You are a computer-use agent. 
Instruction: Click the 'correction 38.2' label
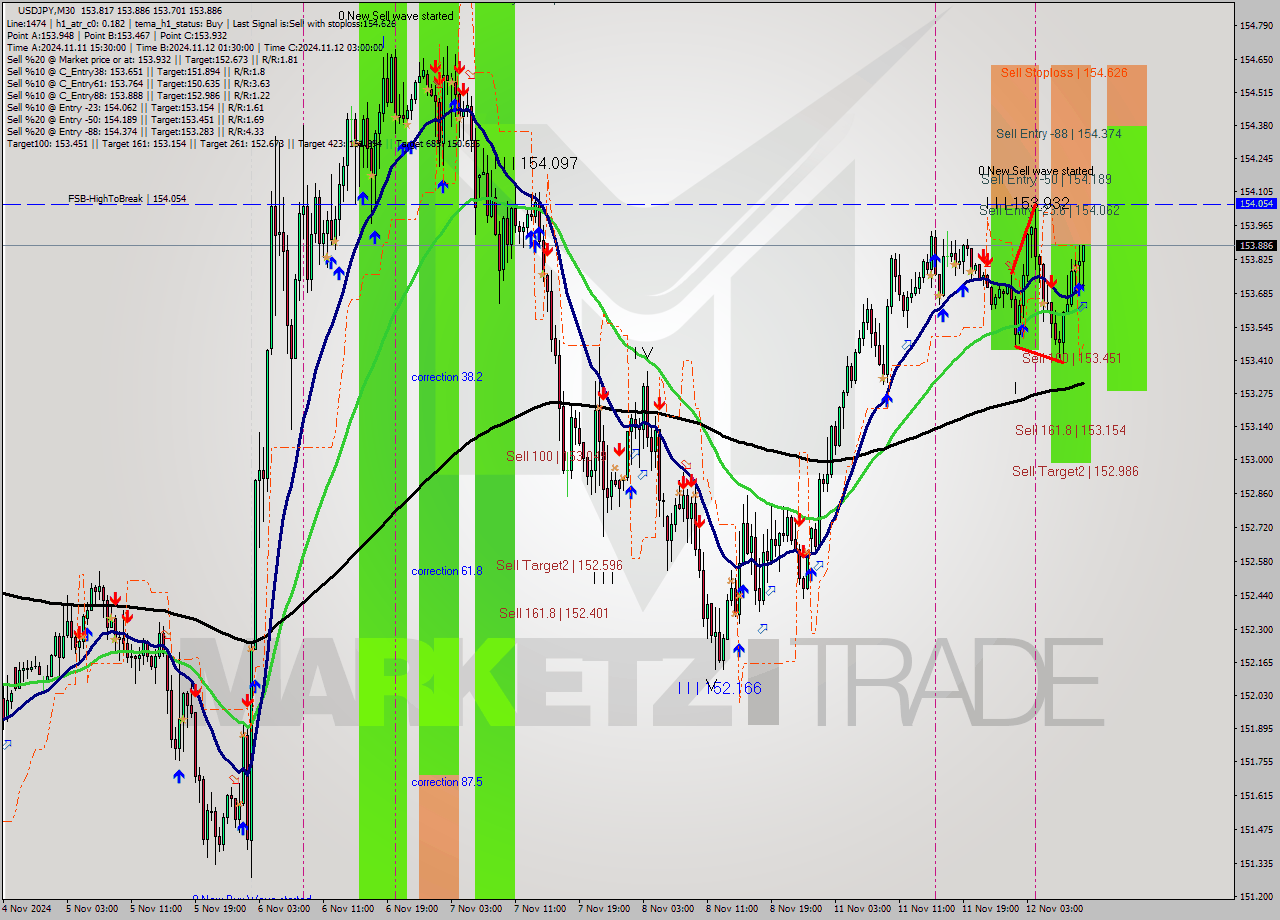pyautogui.click(x=447, y=377)
